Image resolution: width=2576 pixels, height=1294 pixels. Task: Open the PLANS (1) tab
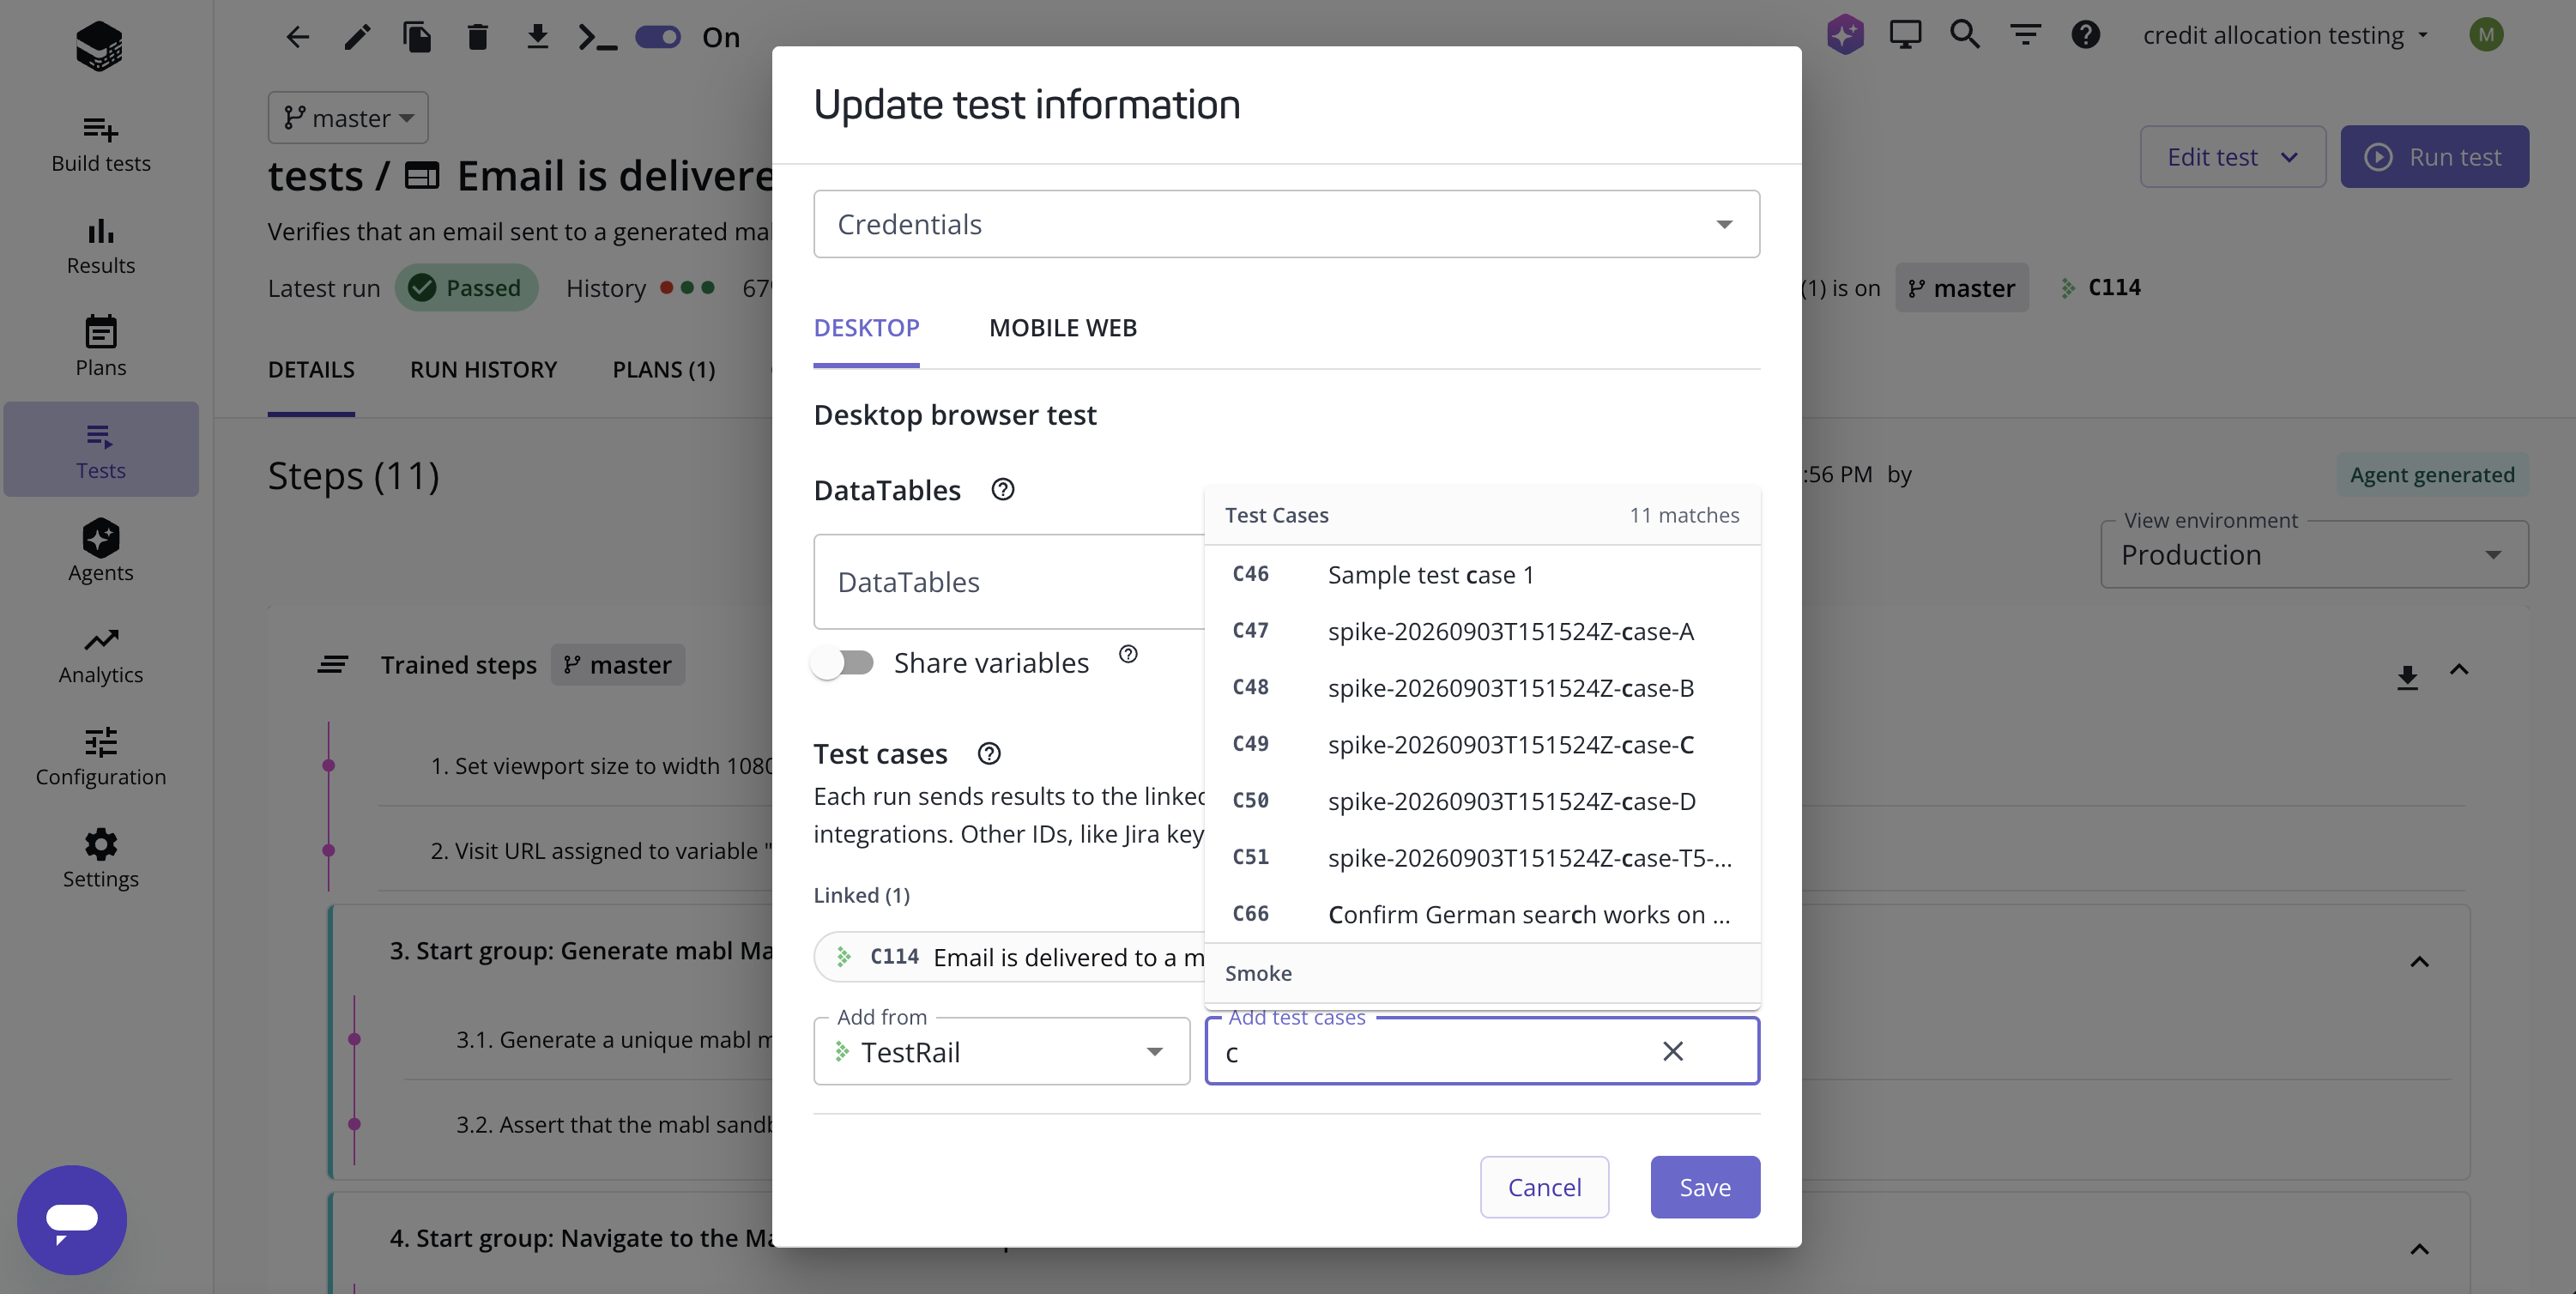tap(663, 369)
